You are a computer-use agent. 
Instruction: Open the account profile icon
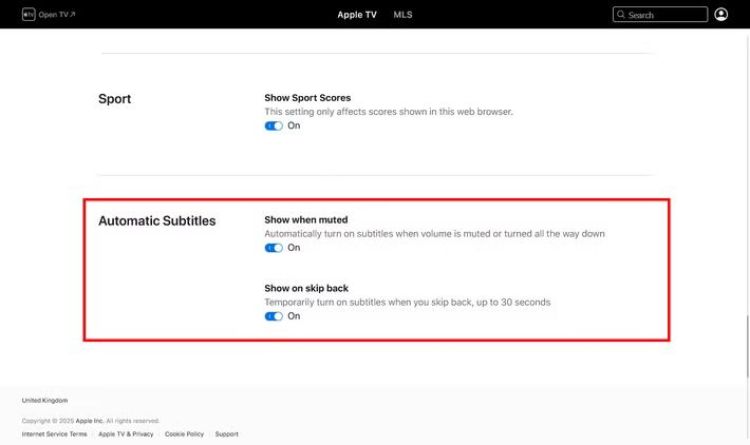pyautogui.click(x=721, y=15)
